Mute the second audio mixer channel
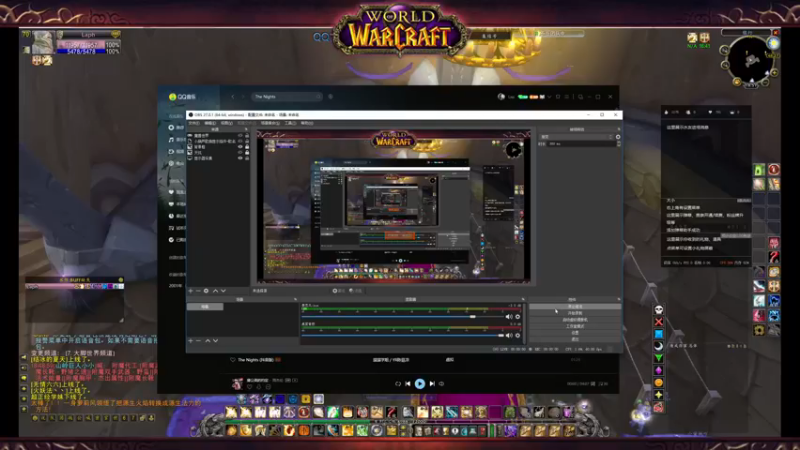Screen dimensions: 800x450 509,335
